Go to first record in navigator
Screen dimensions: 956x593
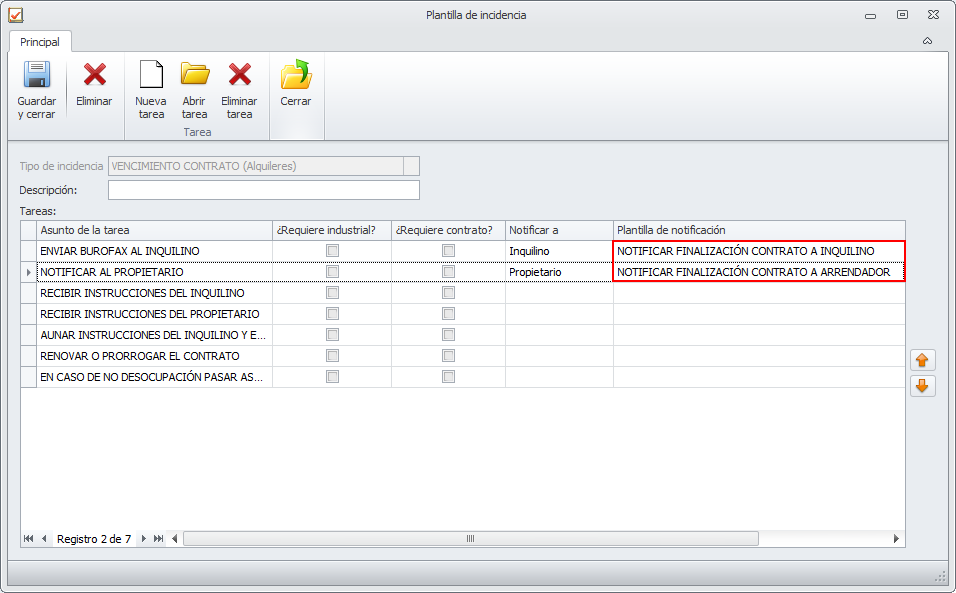point(28,538)
